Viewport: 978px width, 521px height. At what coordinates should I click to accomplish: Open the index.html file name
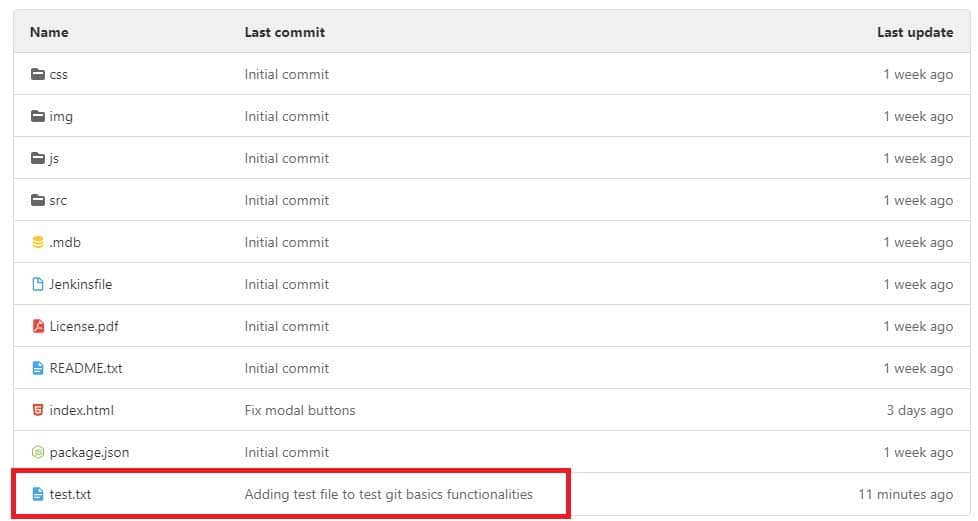[x=81, y=410]
